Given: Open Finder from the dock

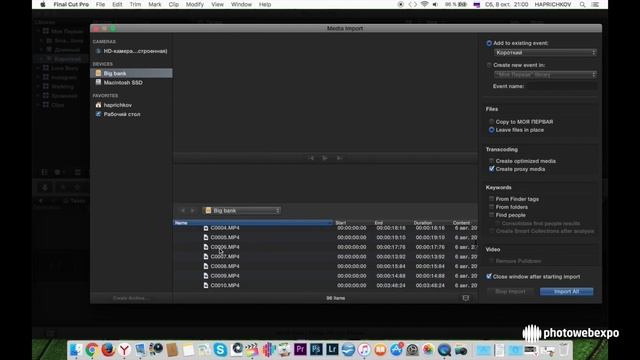Looking at the screenshot, I should 76,350.
